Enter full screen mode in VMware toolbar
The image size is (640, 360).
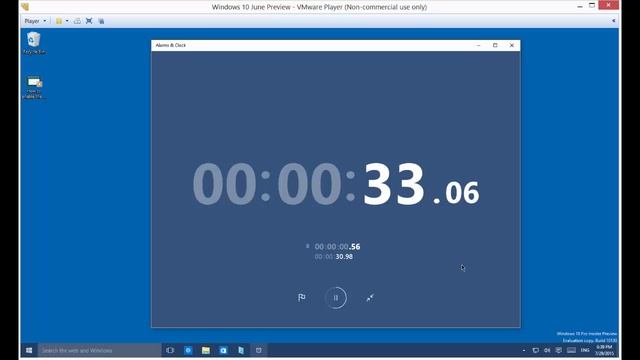click(x=89, y=21)
